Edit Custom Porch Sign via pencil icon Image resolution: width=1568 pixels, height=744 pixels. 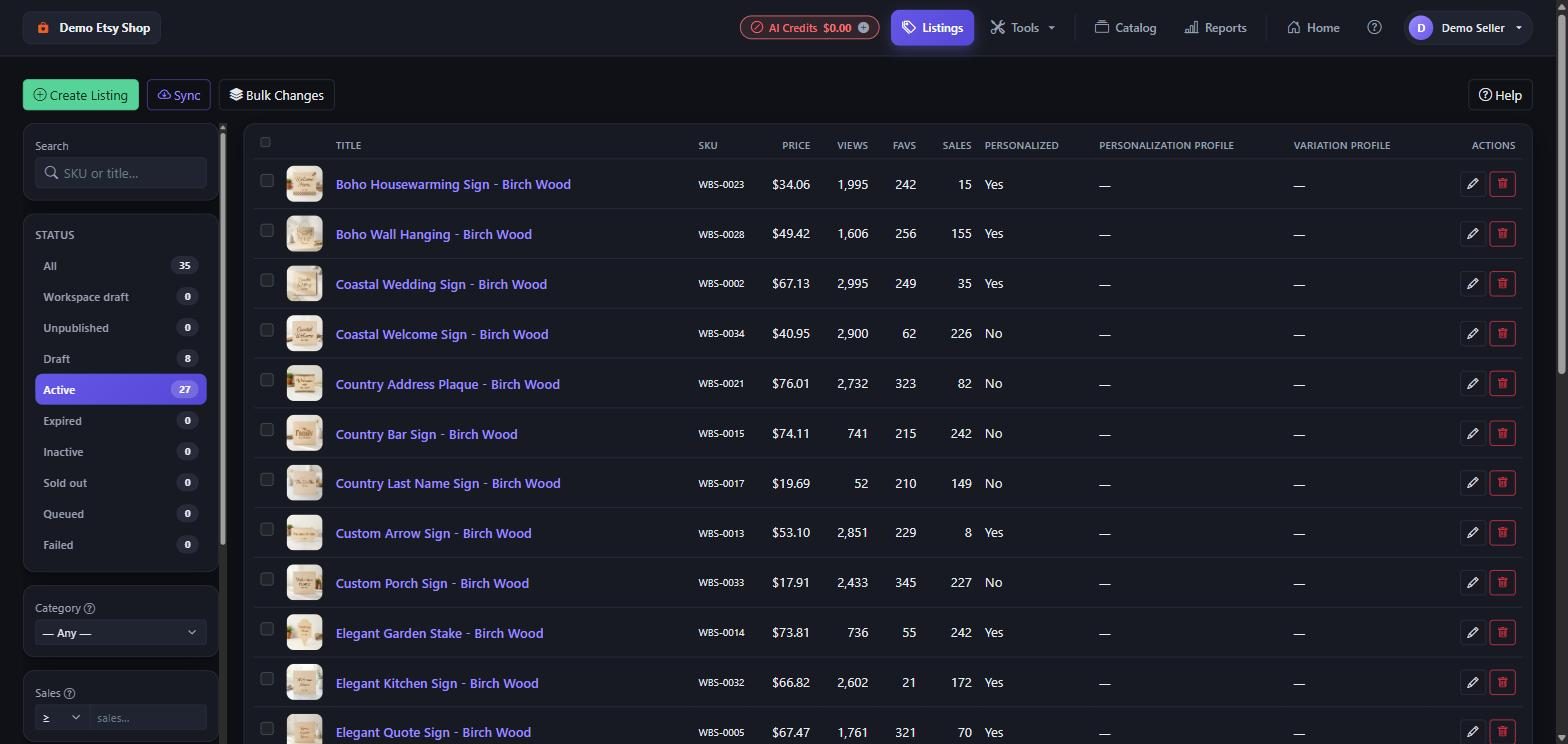1472,583
